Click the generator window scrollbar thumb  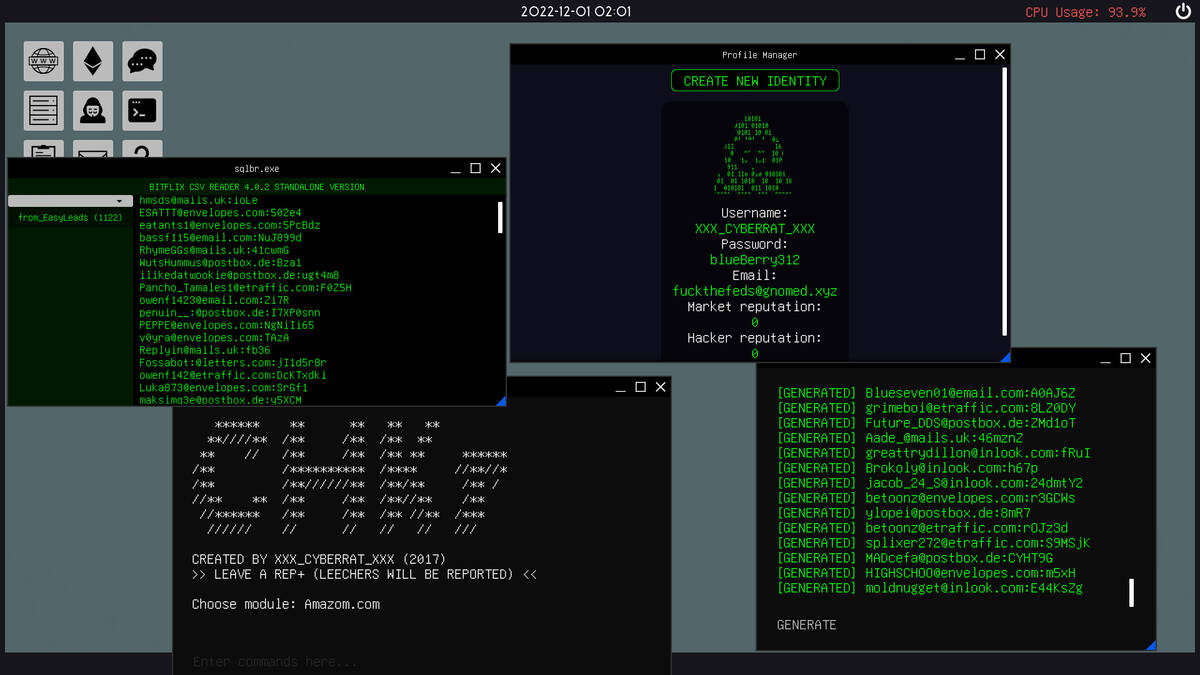coord(1131,592)
